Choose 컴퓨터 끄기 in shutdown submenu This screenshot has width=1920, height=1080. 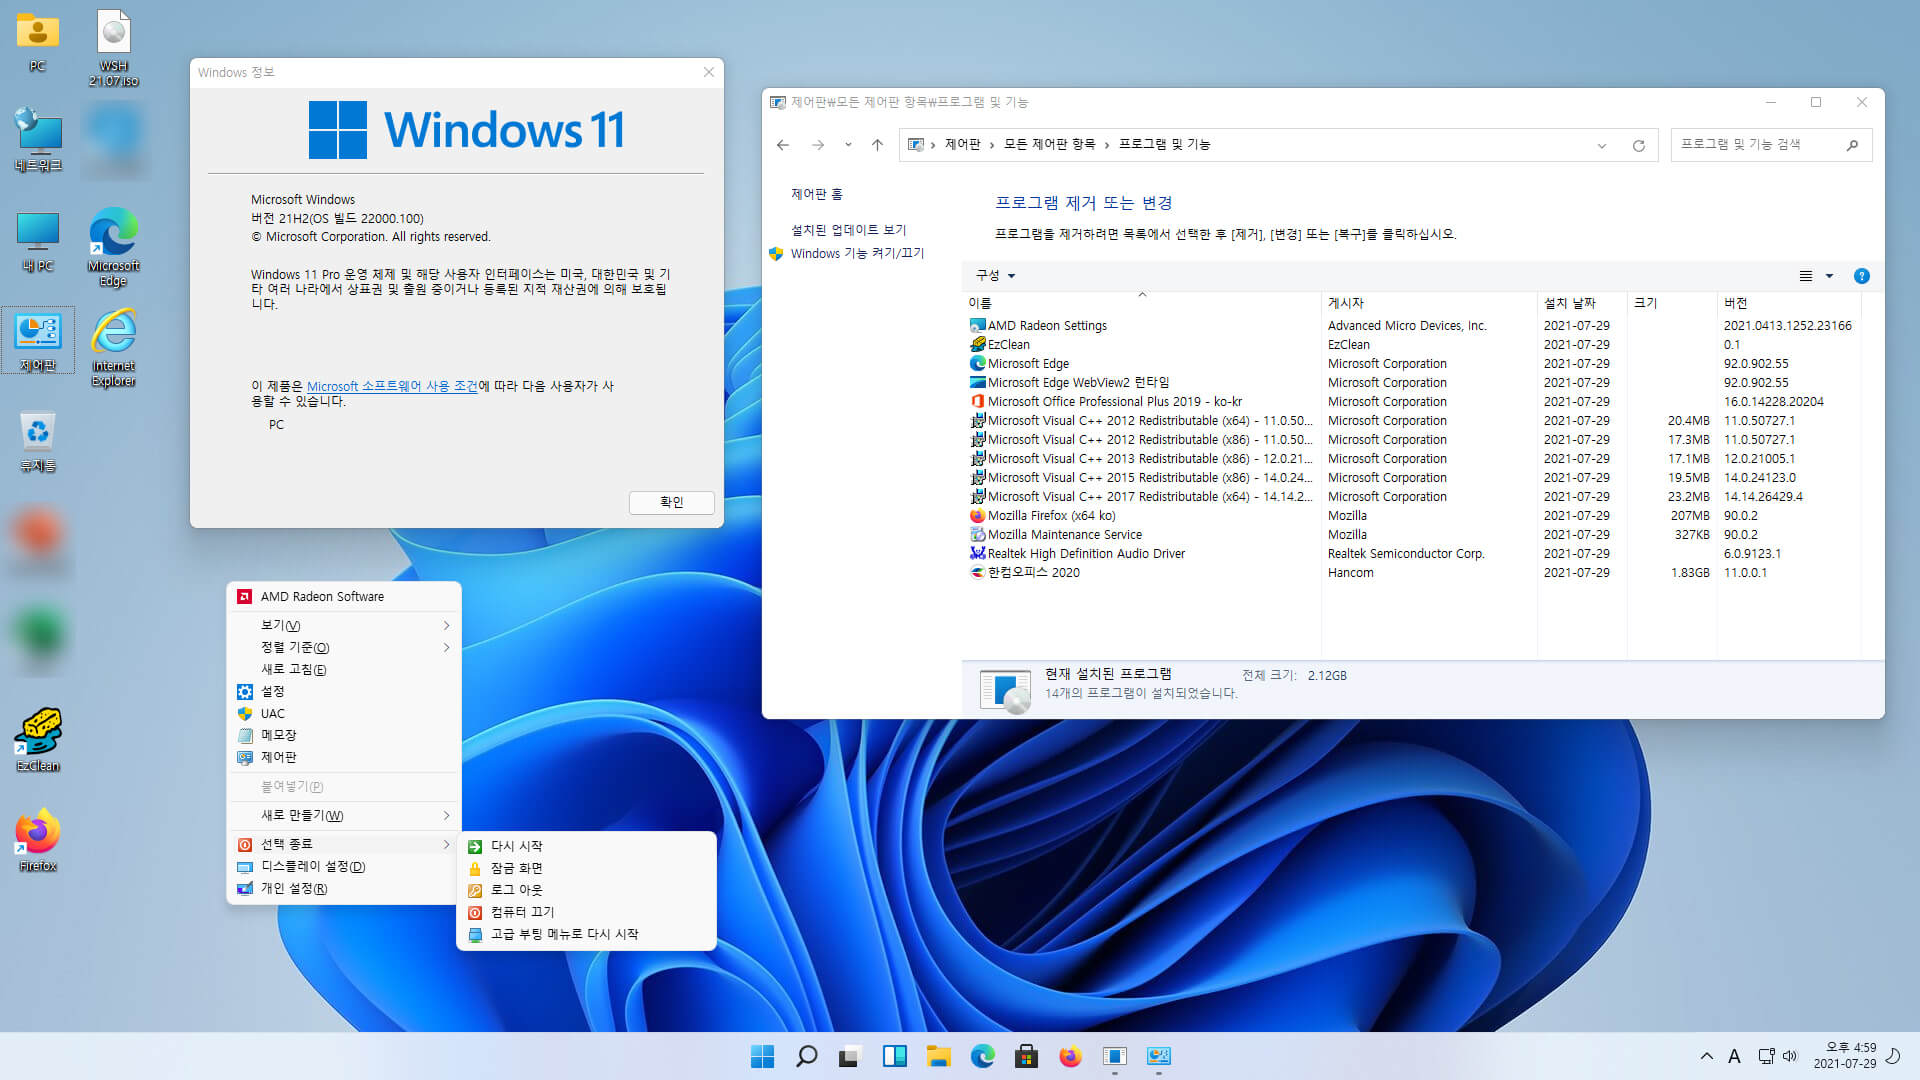[587, 912]
